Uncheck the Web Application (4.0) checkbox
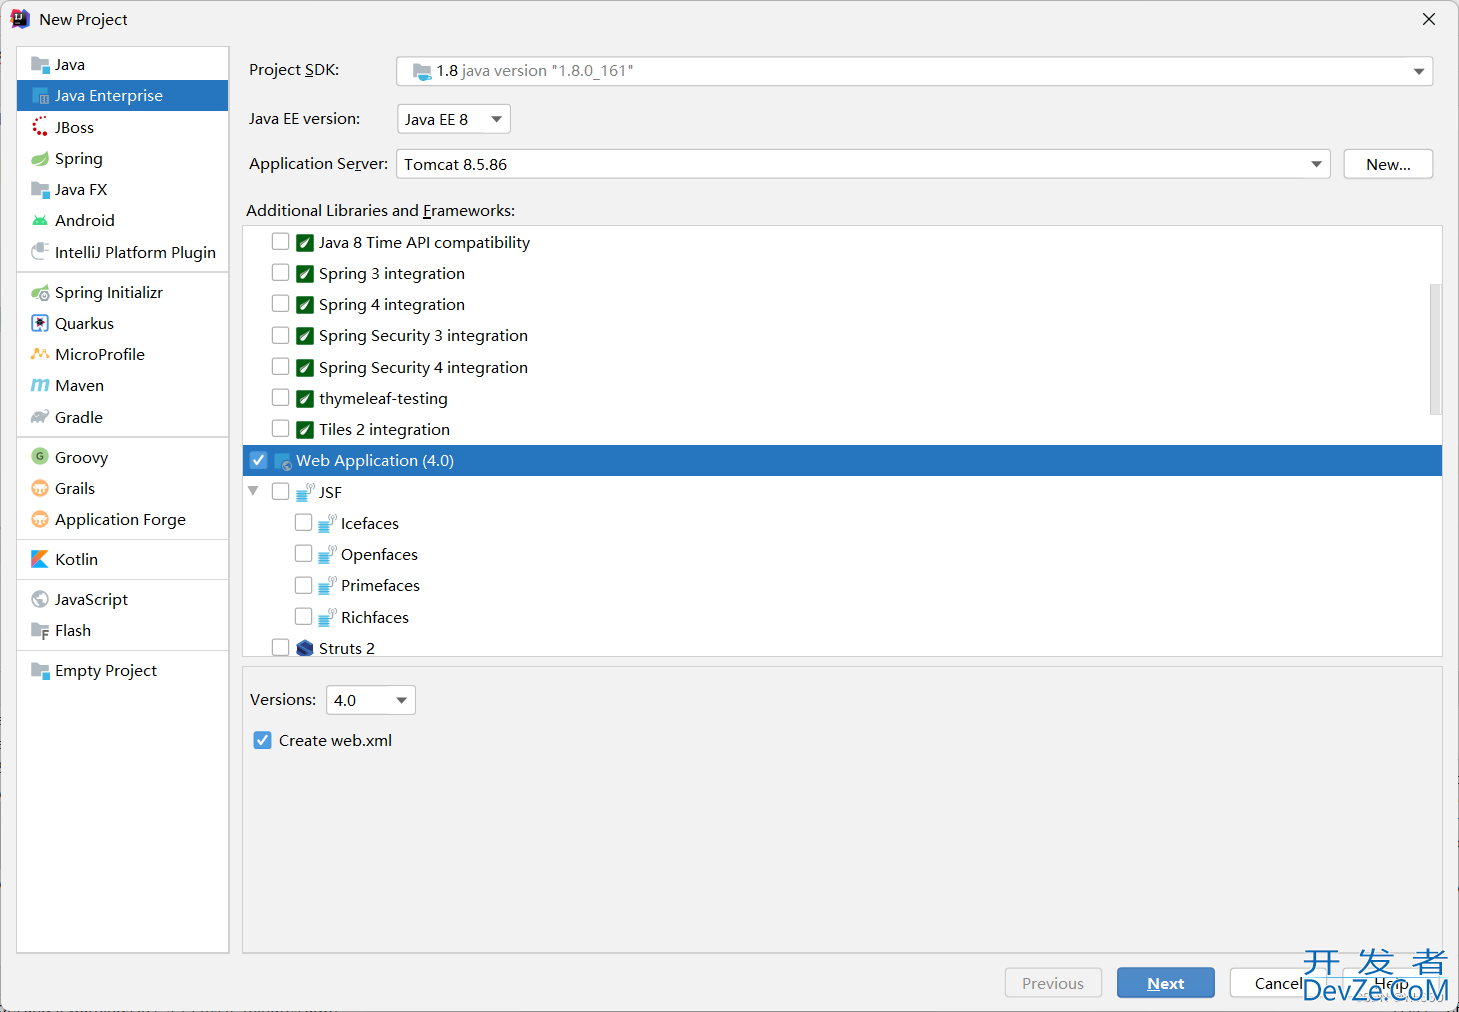This screenshot has height=1012, width=1459. coord(259,460)
